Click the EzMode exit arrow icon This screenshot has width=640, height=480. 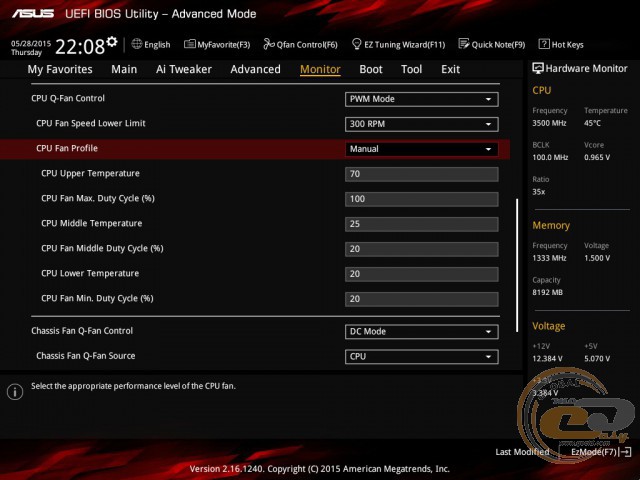625,452
